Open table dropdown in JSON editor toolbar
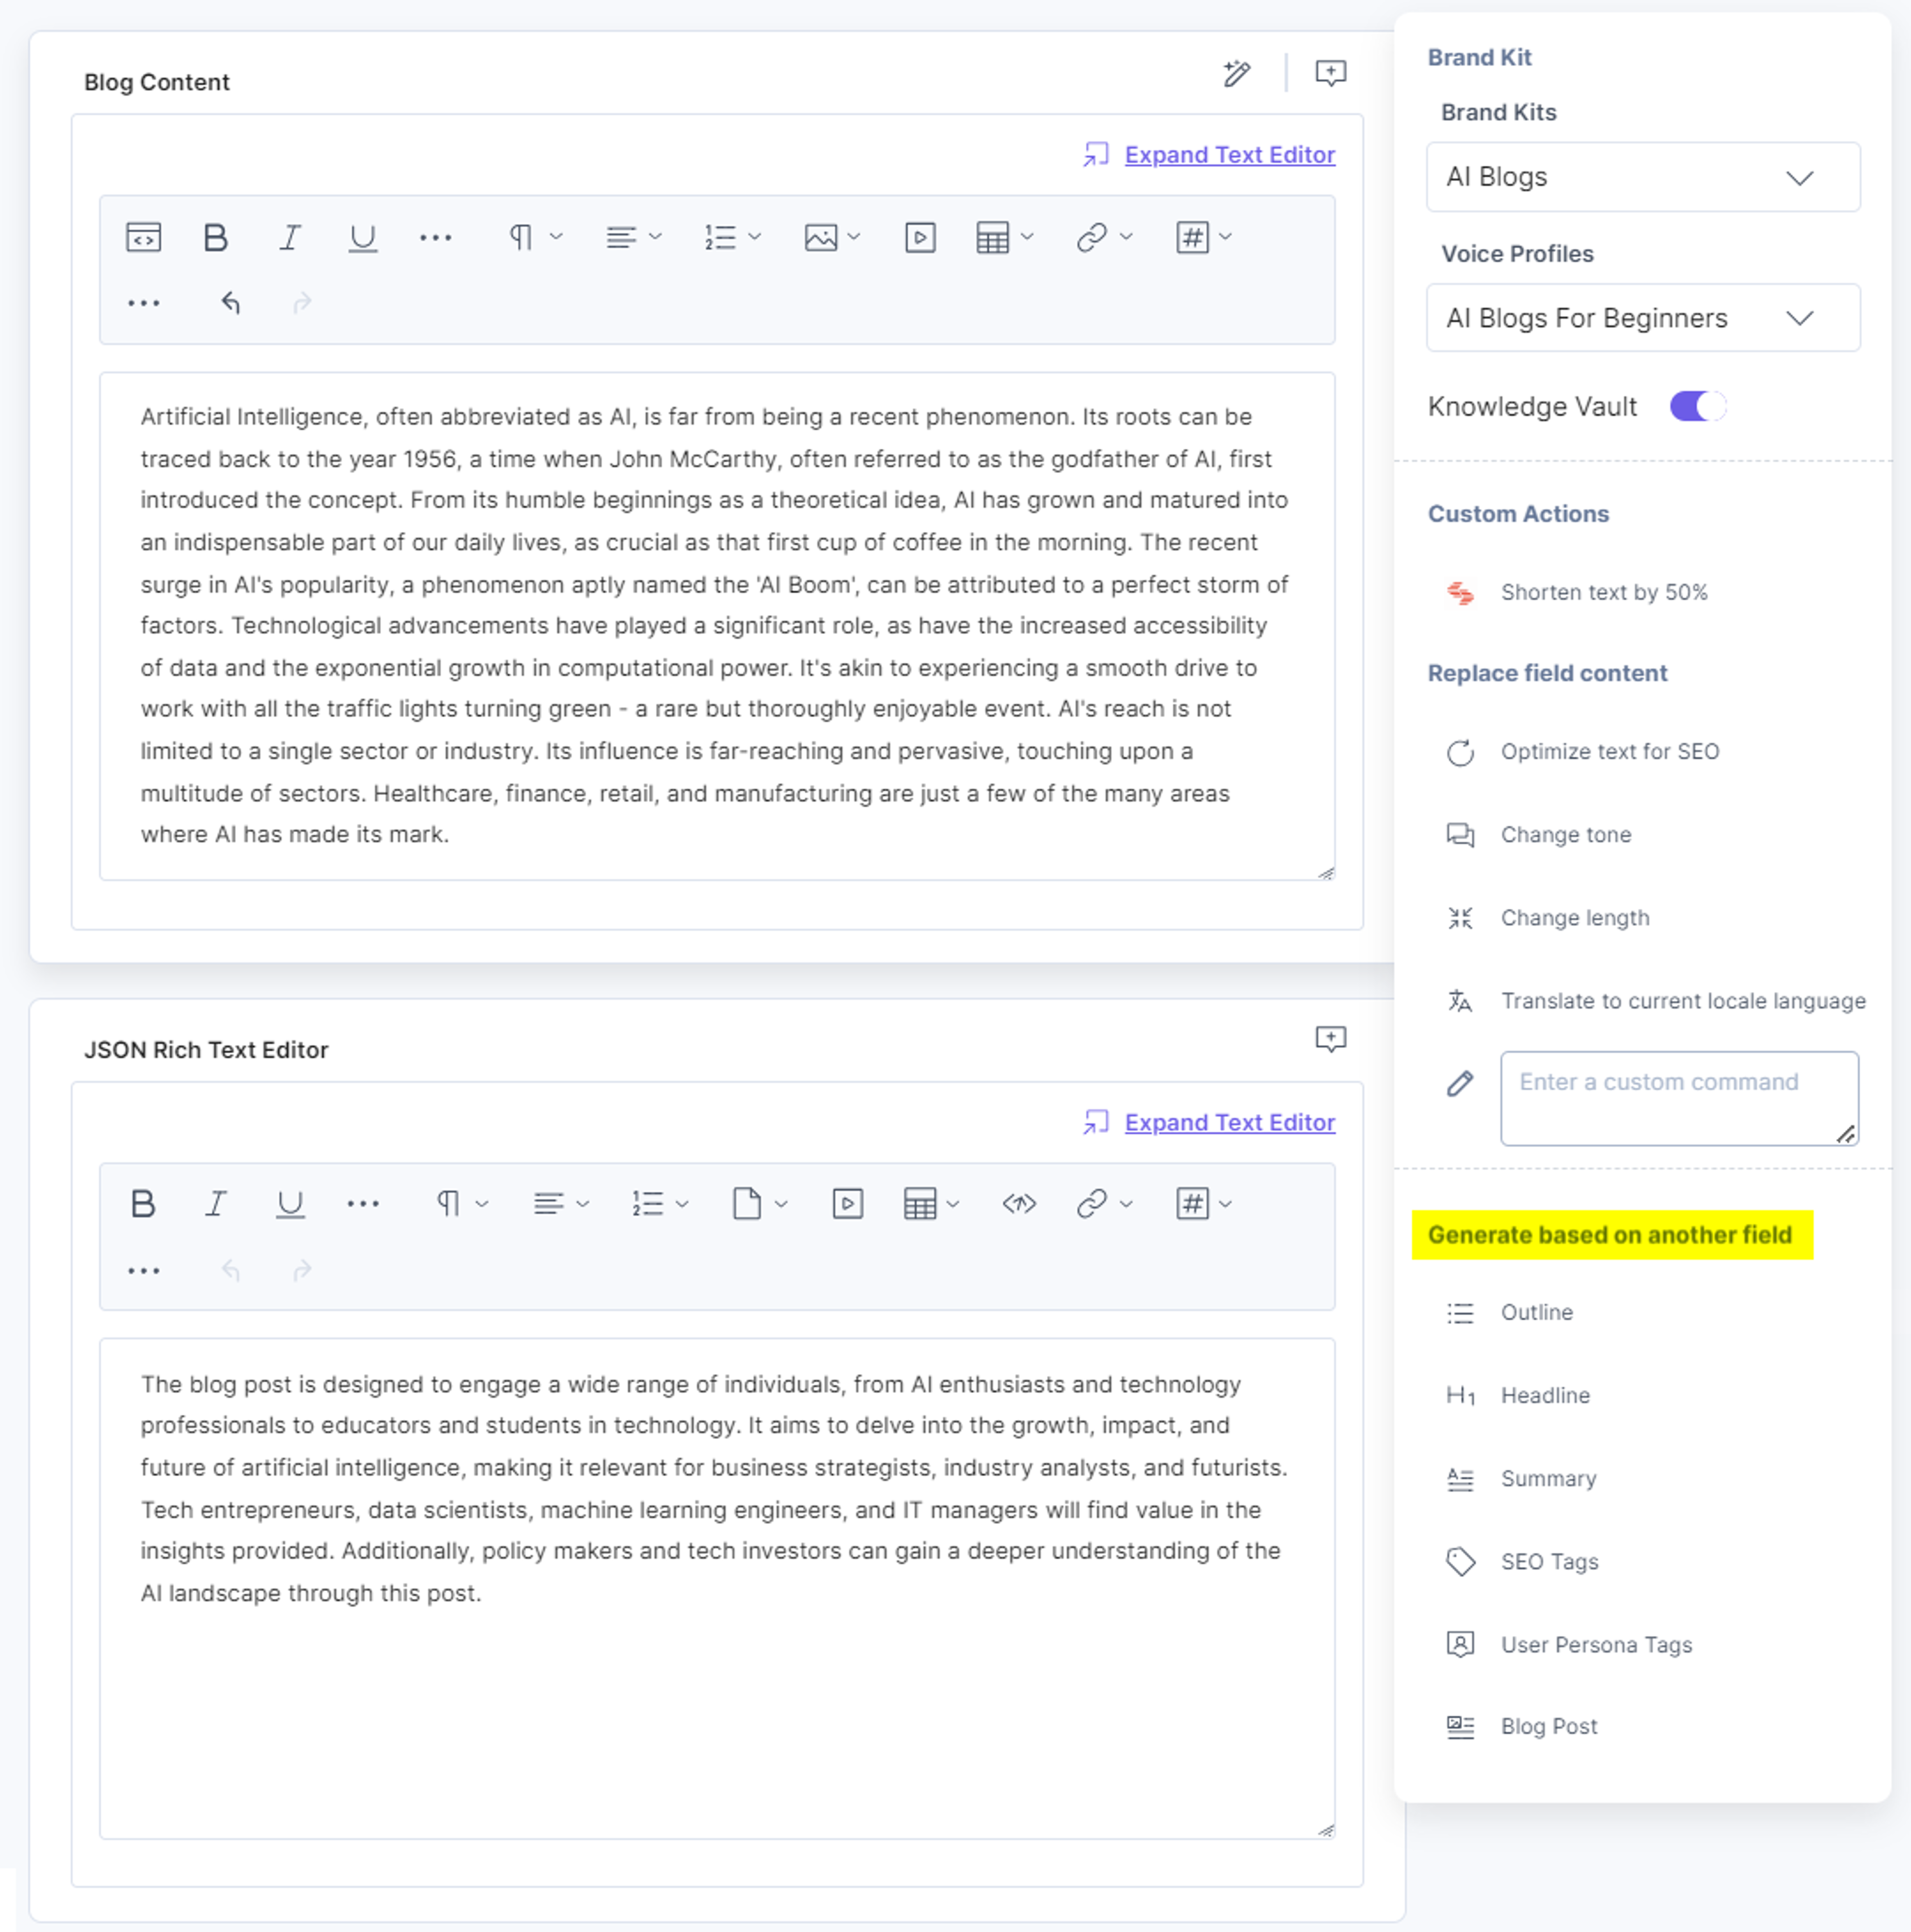 pos(931,1203)
